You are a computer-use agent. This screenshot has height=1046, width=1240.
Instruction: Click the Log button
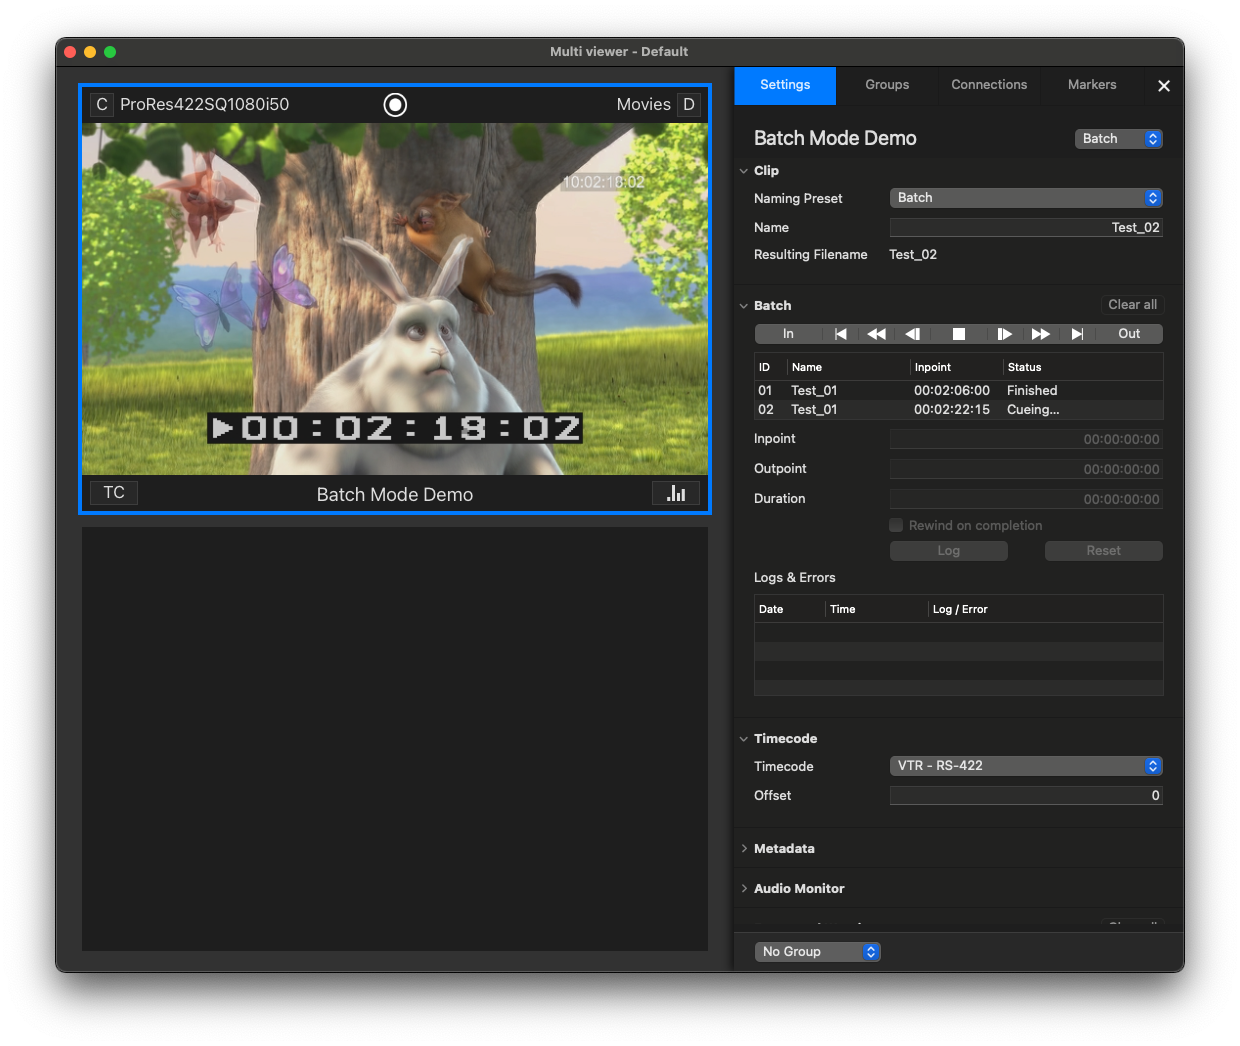[948, 551]
